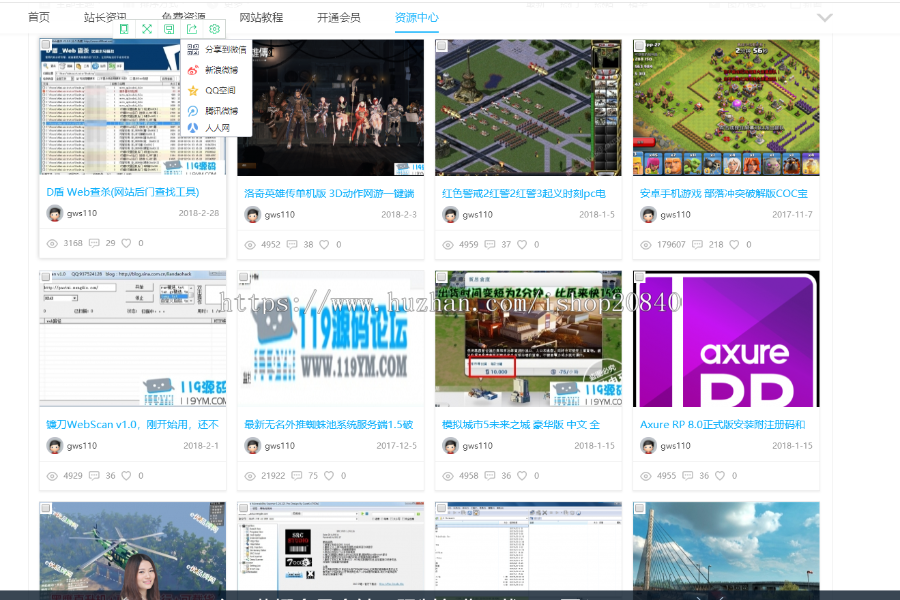Select the checkbox on the Axure RP thumbnail
Screen dimensions: 900x600
pyautogui.click(x=639, y=277)
